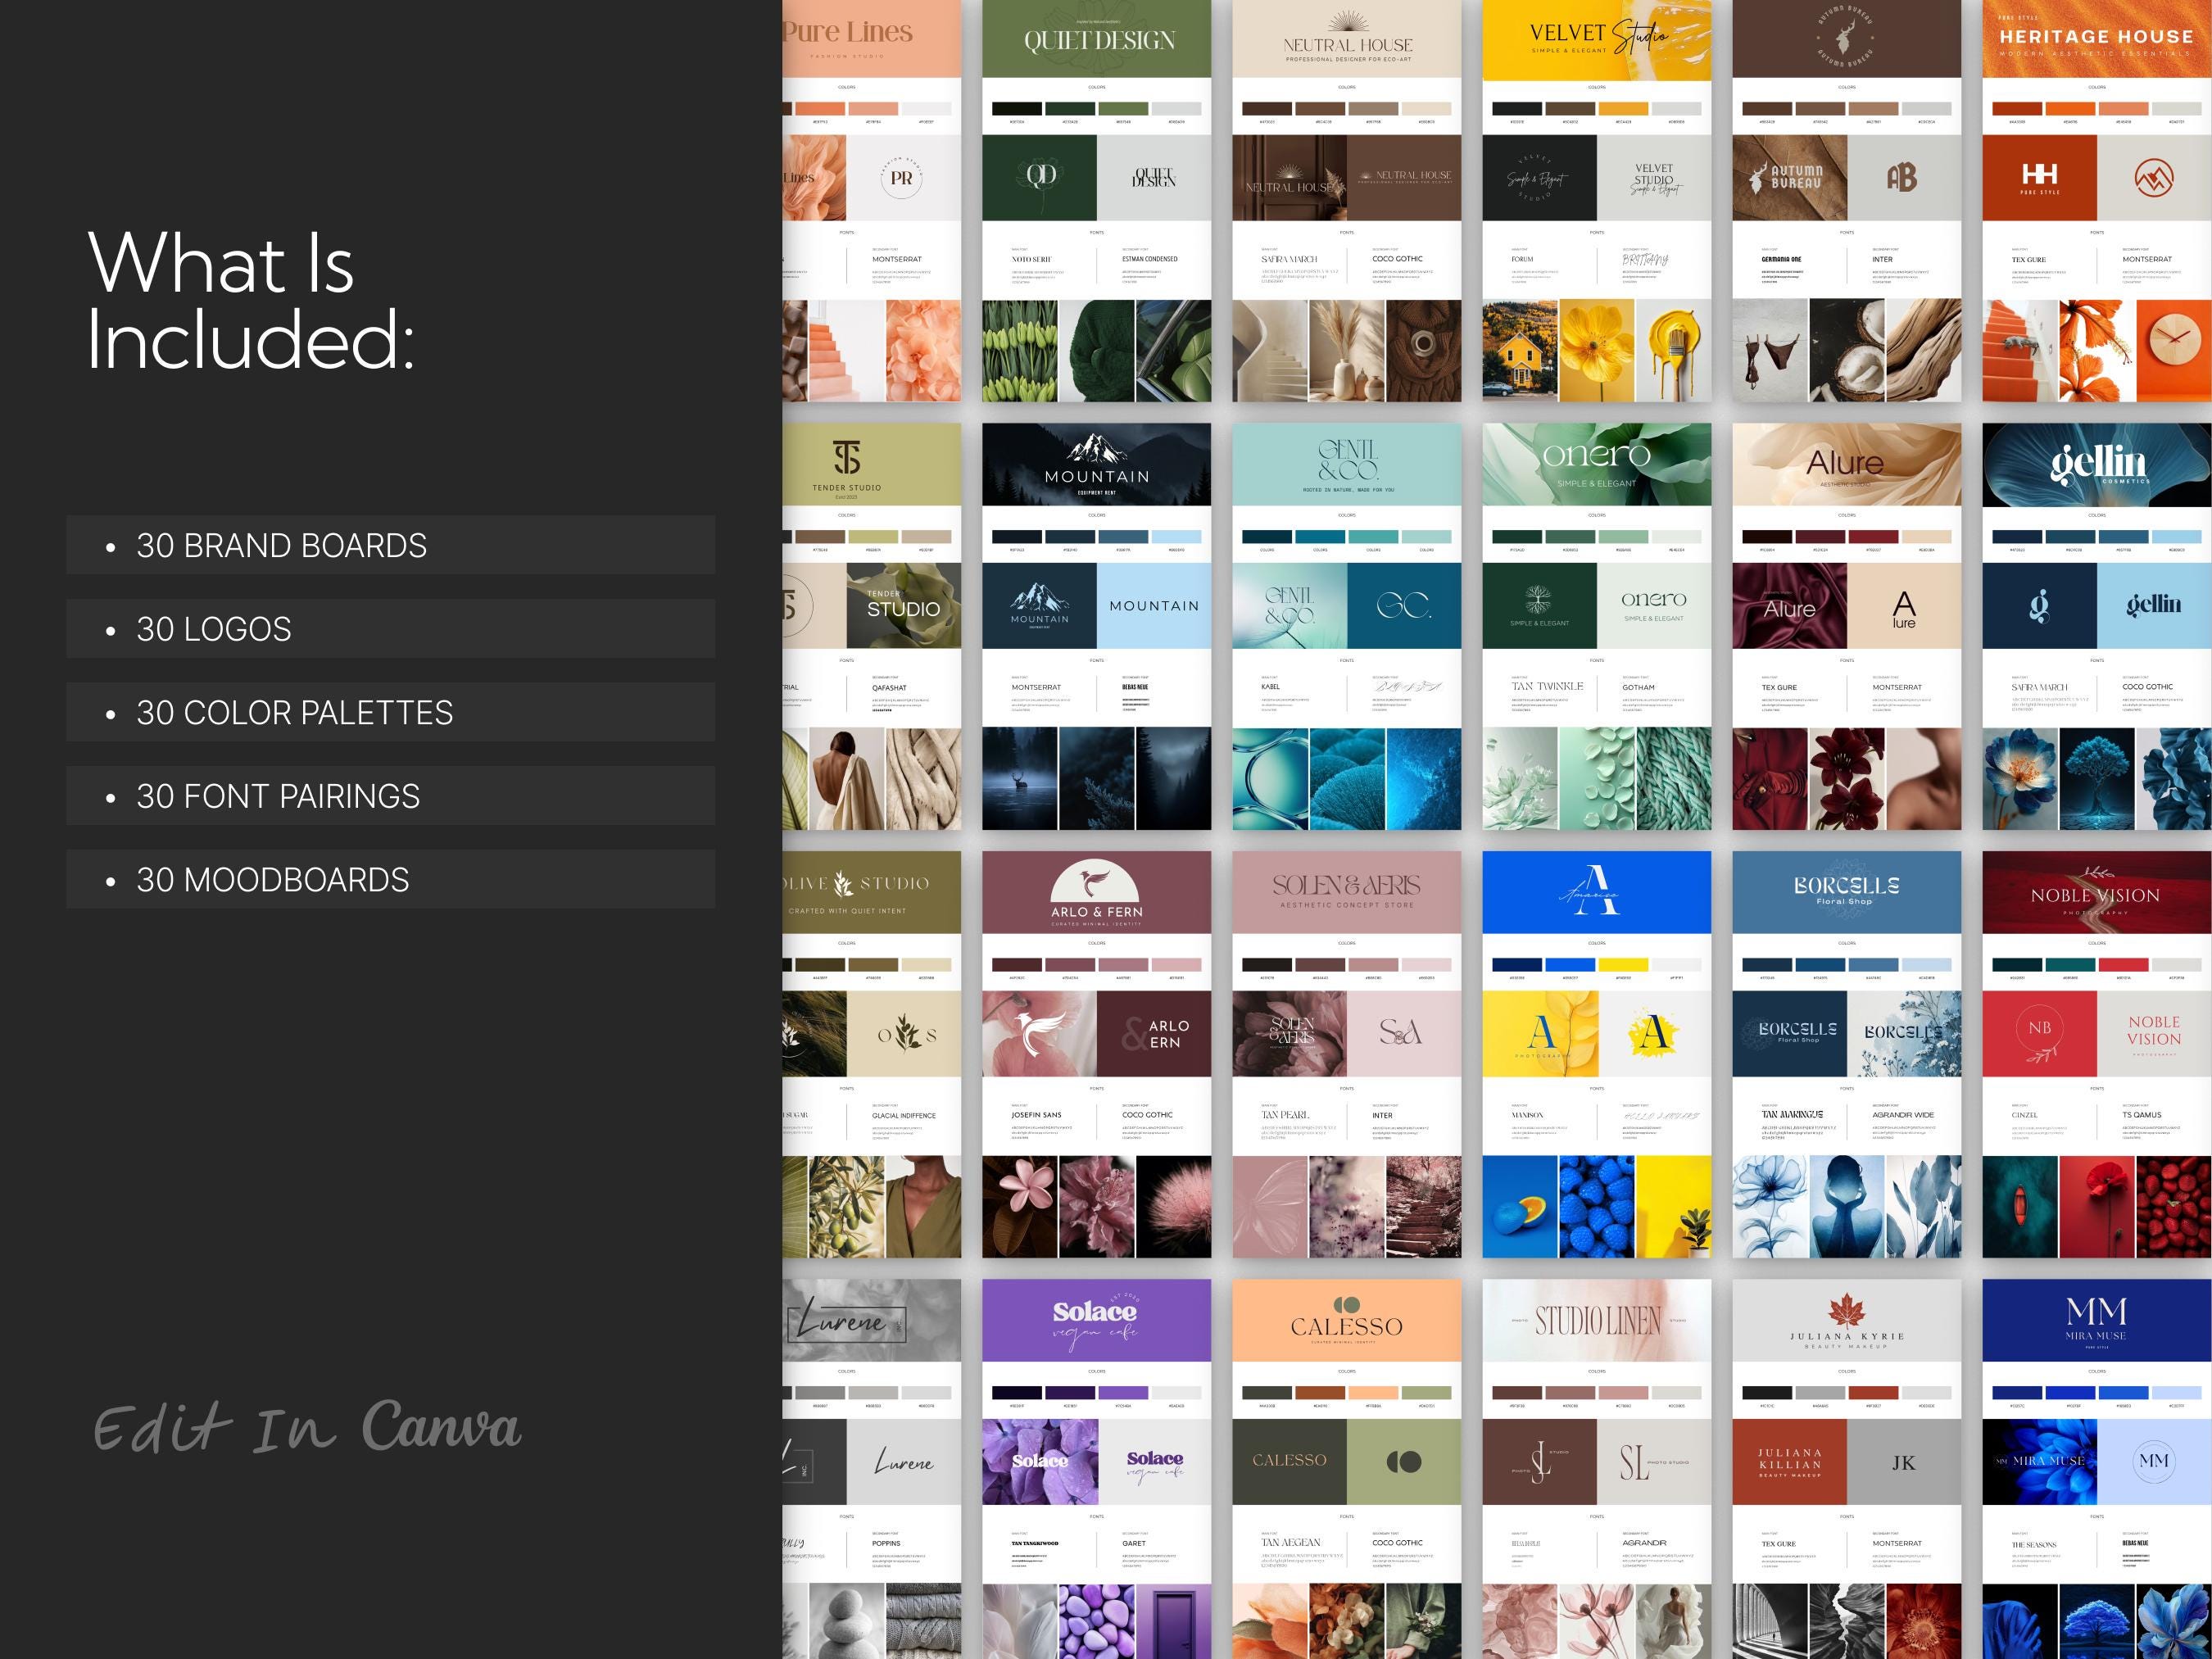The image size is (2212, 1659).
Task: Select GARET font label in Solace board
Action: tap(1134, 1543)
